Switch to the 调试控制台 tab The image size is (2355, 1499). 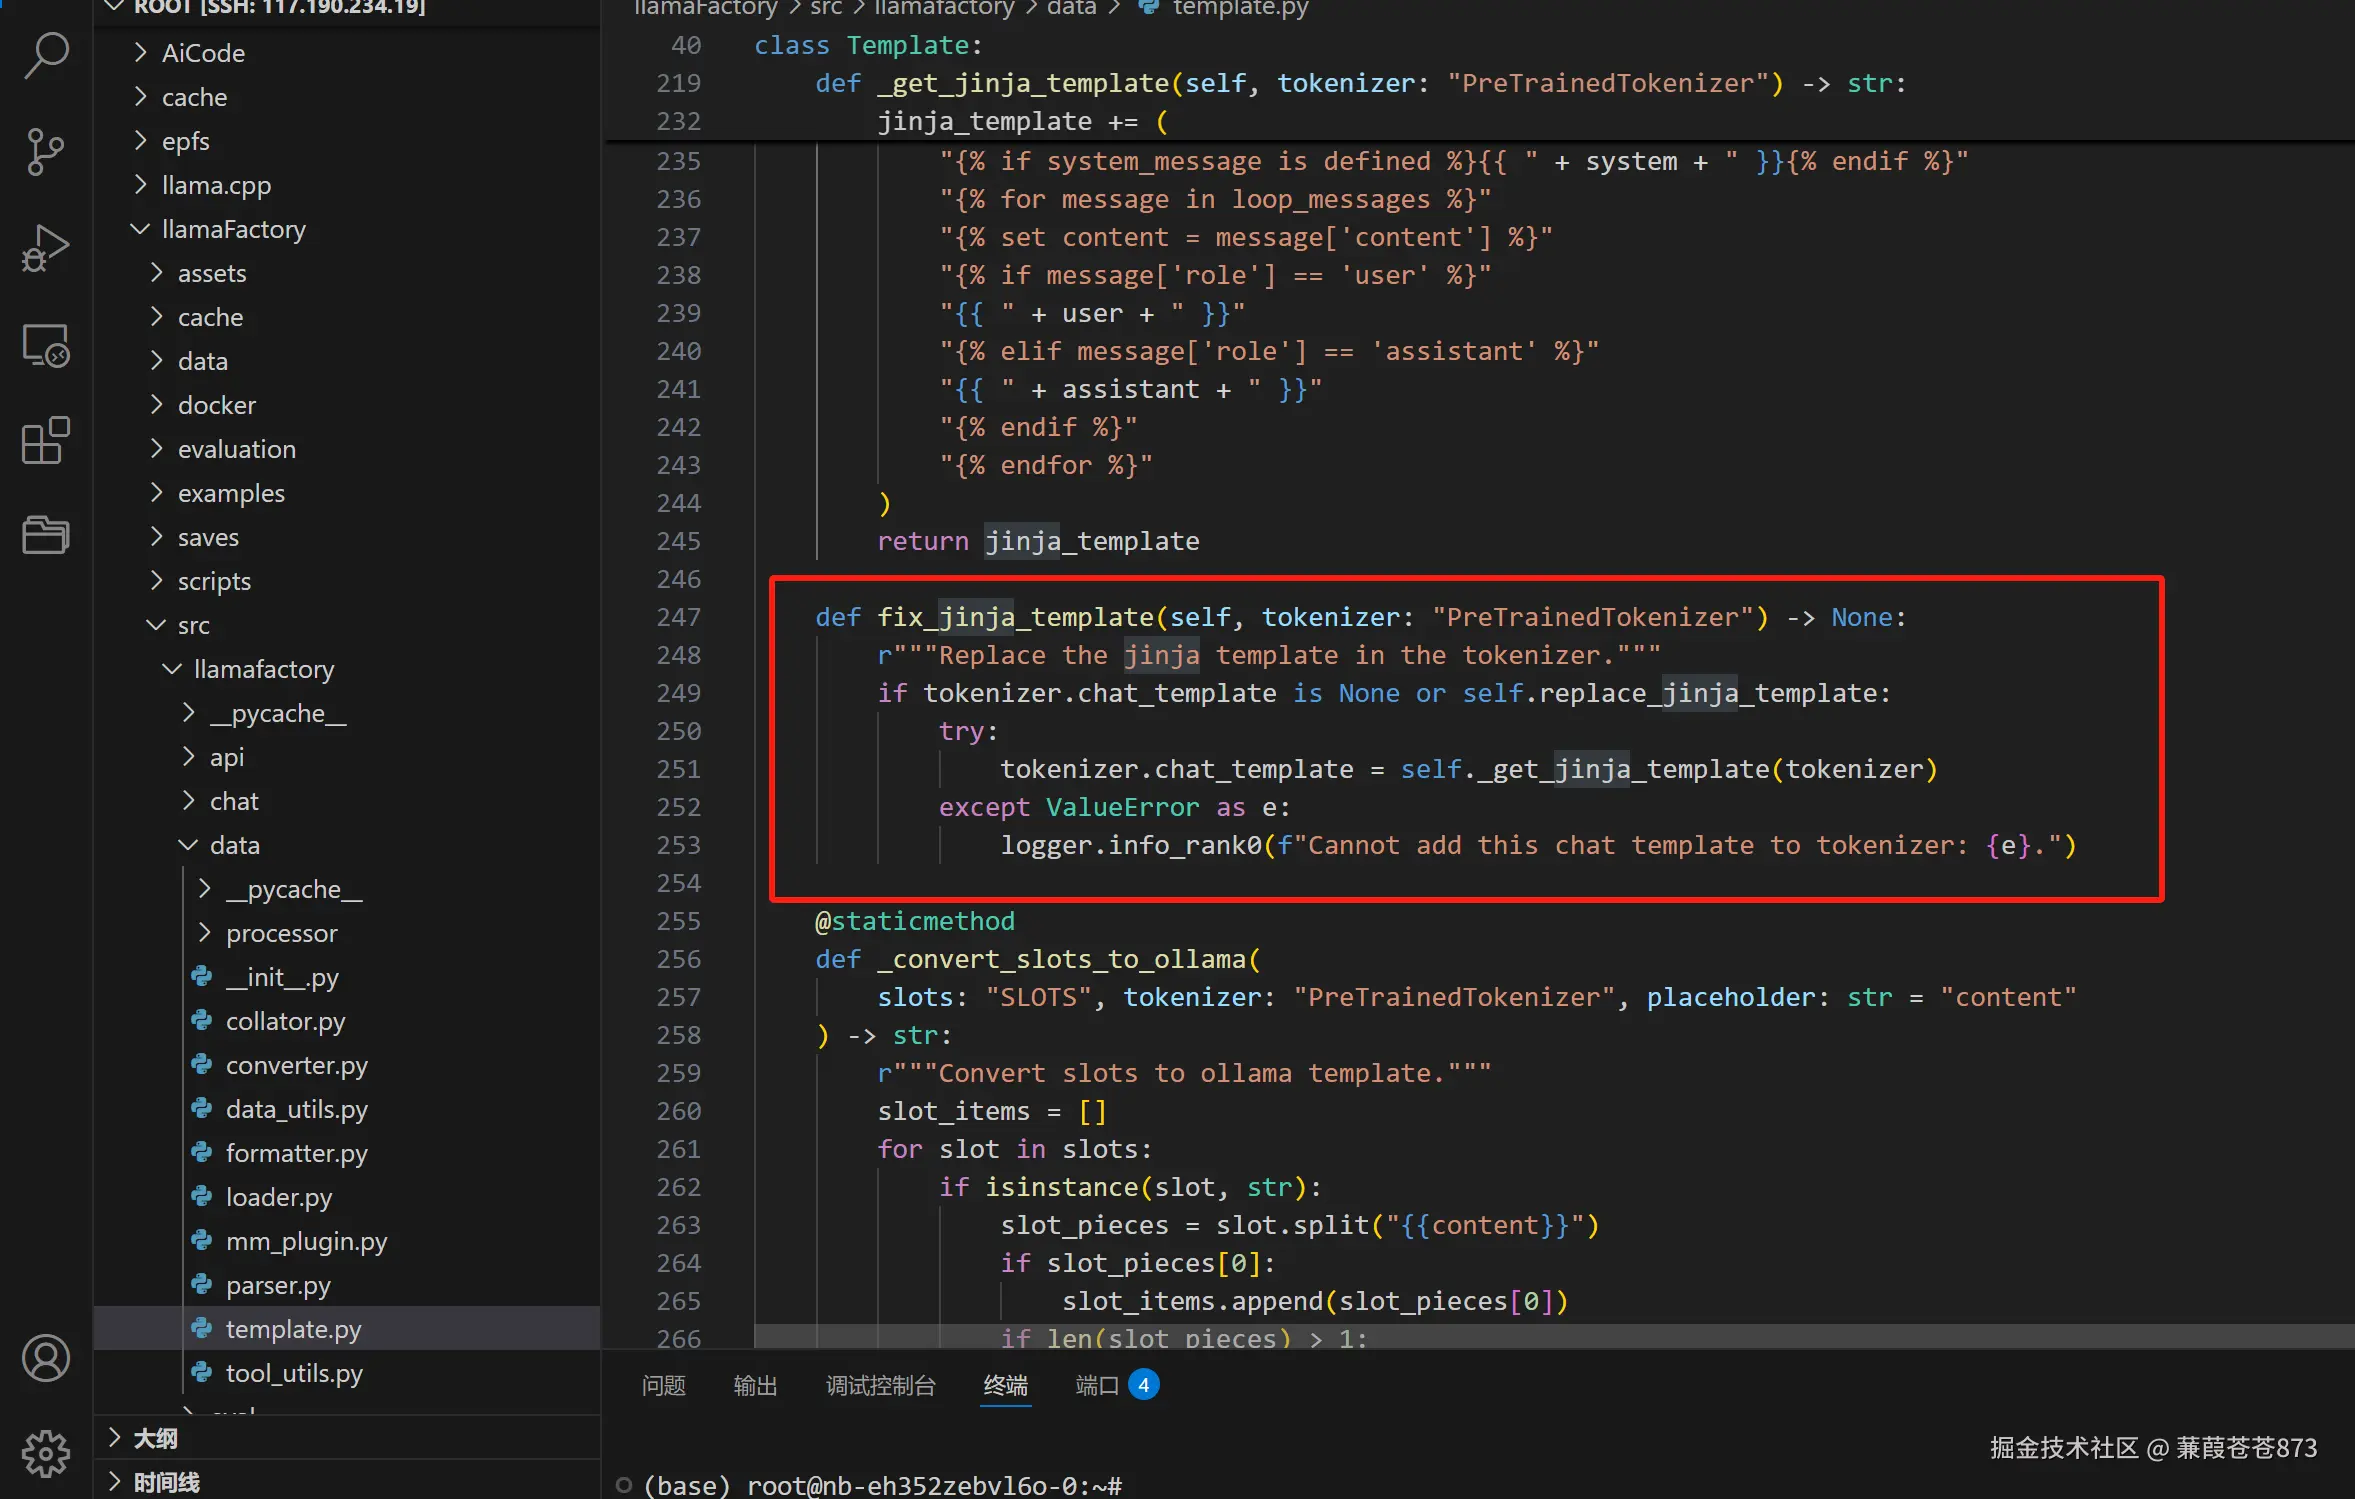[880, 1385]
